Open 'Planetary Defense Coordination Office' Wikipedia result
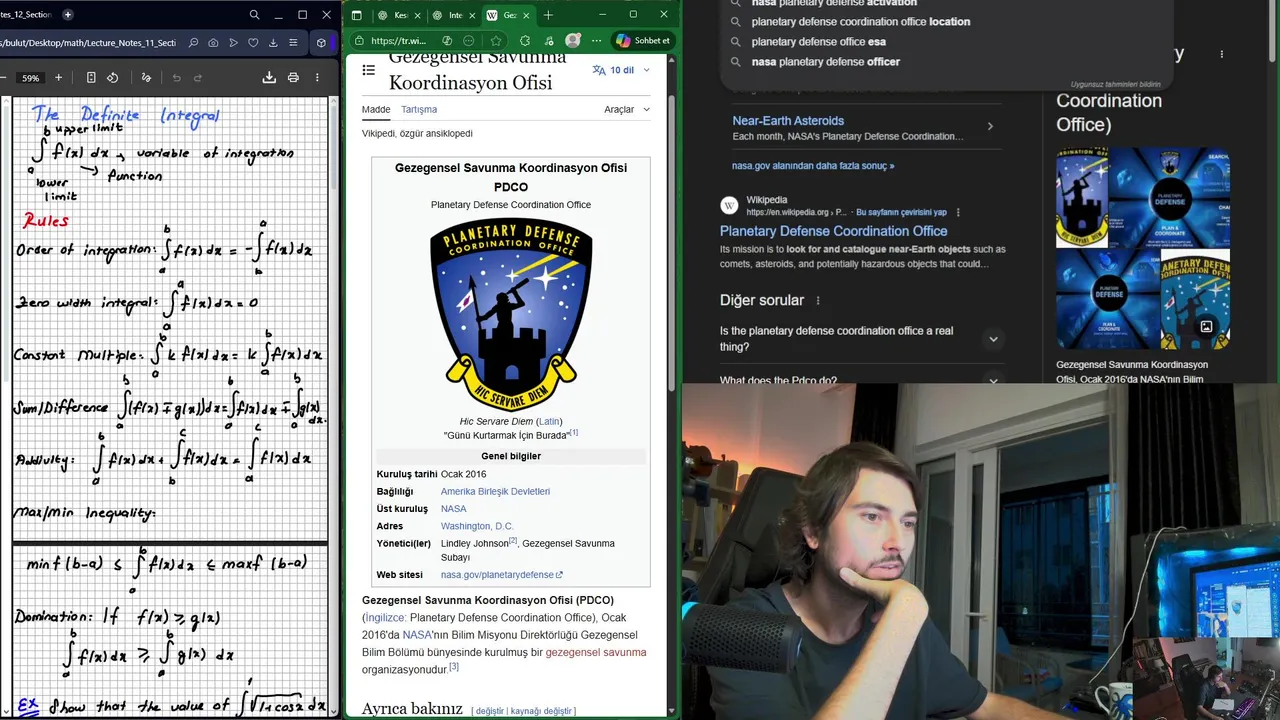Image resolution: width=1280 pixels, height=720 pixels. [833, 231]
